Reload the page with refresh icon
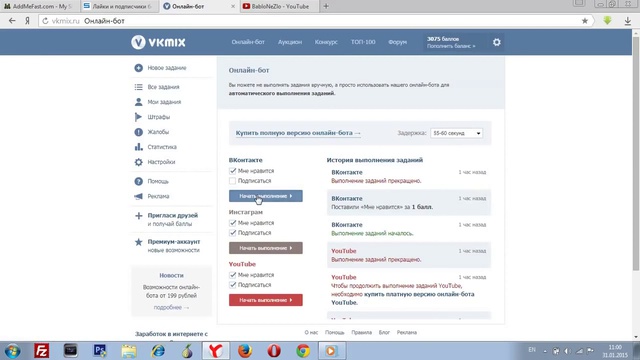Screen dimensions: 640x360 45,21
